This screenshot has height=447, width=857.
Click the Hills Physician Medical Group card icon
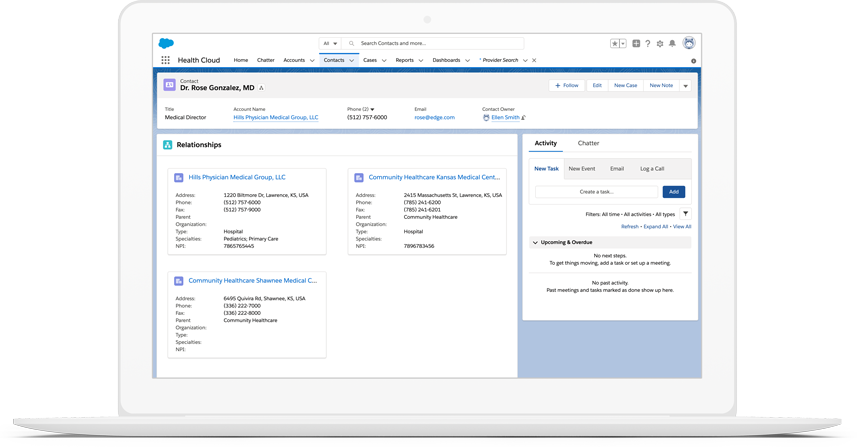[179, 178]
